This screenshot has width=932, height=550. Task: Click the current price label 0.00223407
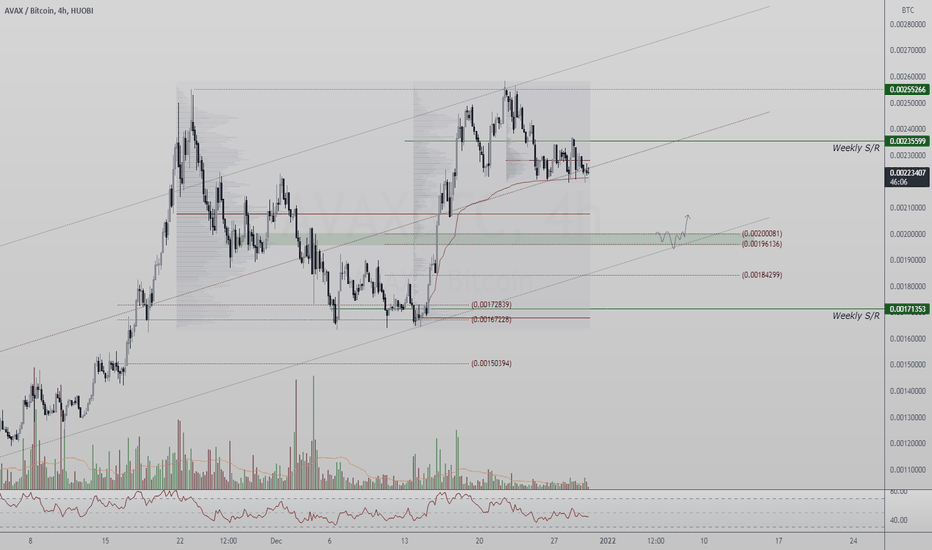click(907, 173)
